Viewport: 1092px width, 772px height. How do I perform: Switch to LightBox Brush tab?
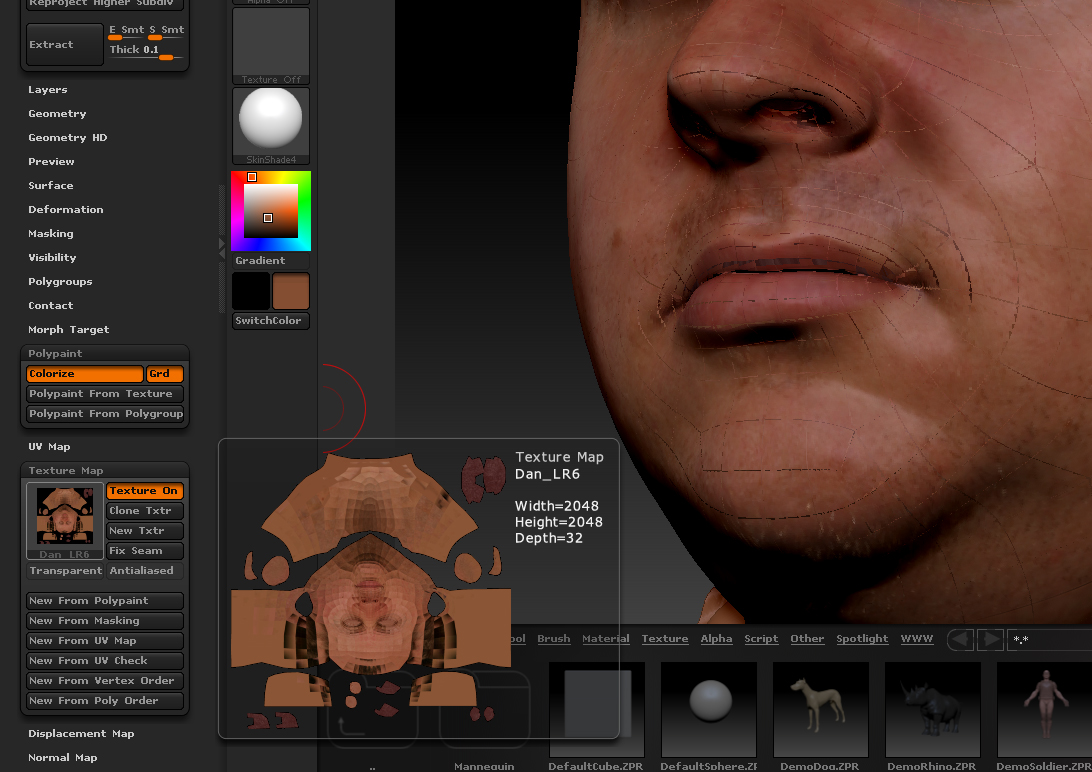(x=554, y=639)
